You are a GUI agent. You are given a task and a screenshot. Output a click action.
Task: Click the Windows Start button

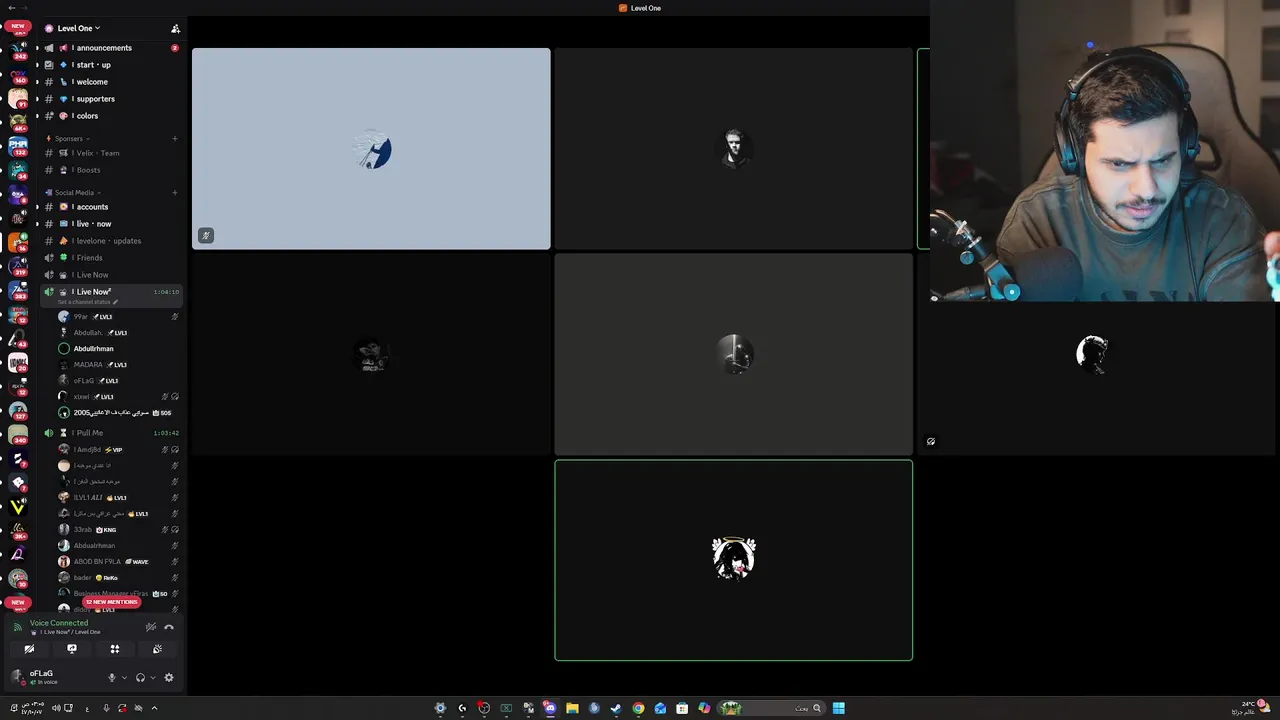pos(839,708)
